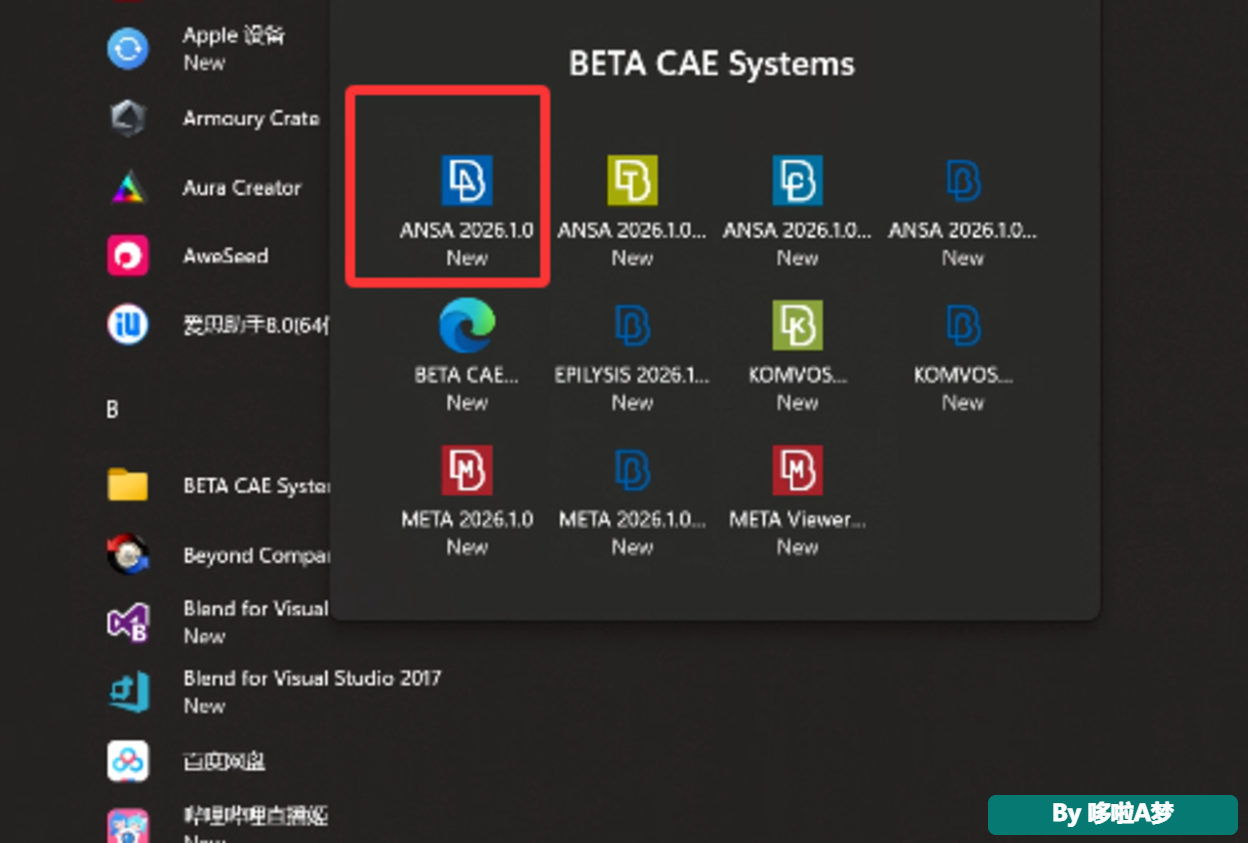Launch 百度网盘 from the app list
1248x843 pixels.
tap(185, 762)
